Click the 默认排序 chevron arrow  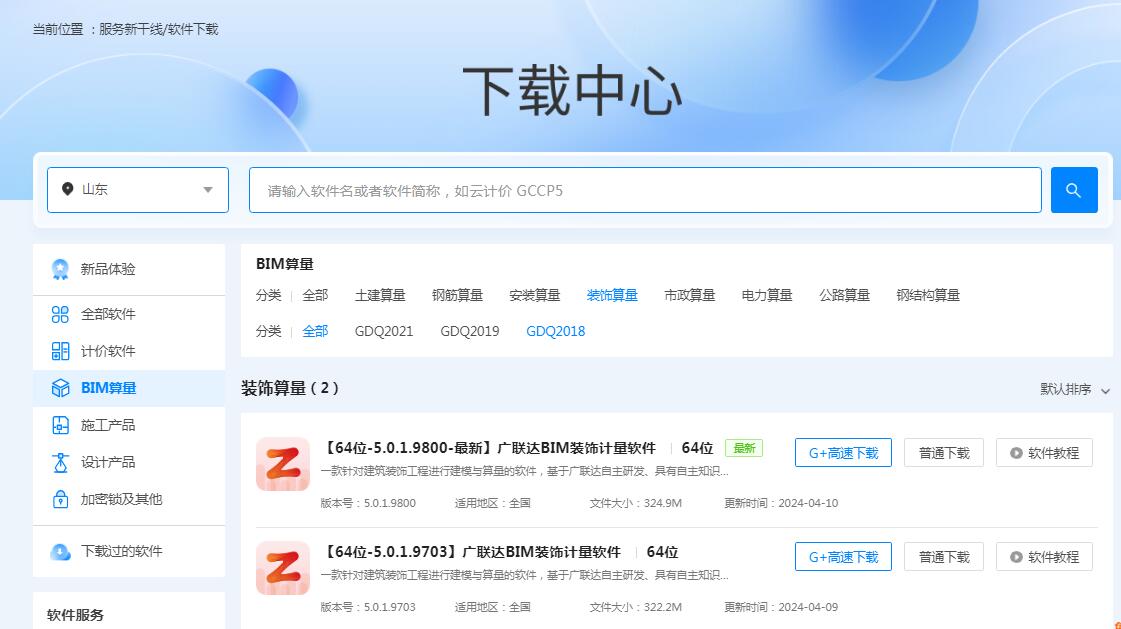click(1105, 391)
